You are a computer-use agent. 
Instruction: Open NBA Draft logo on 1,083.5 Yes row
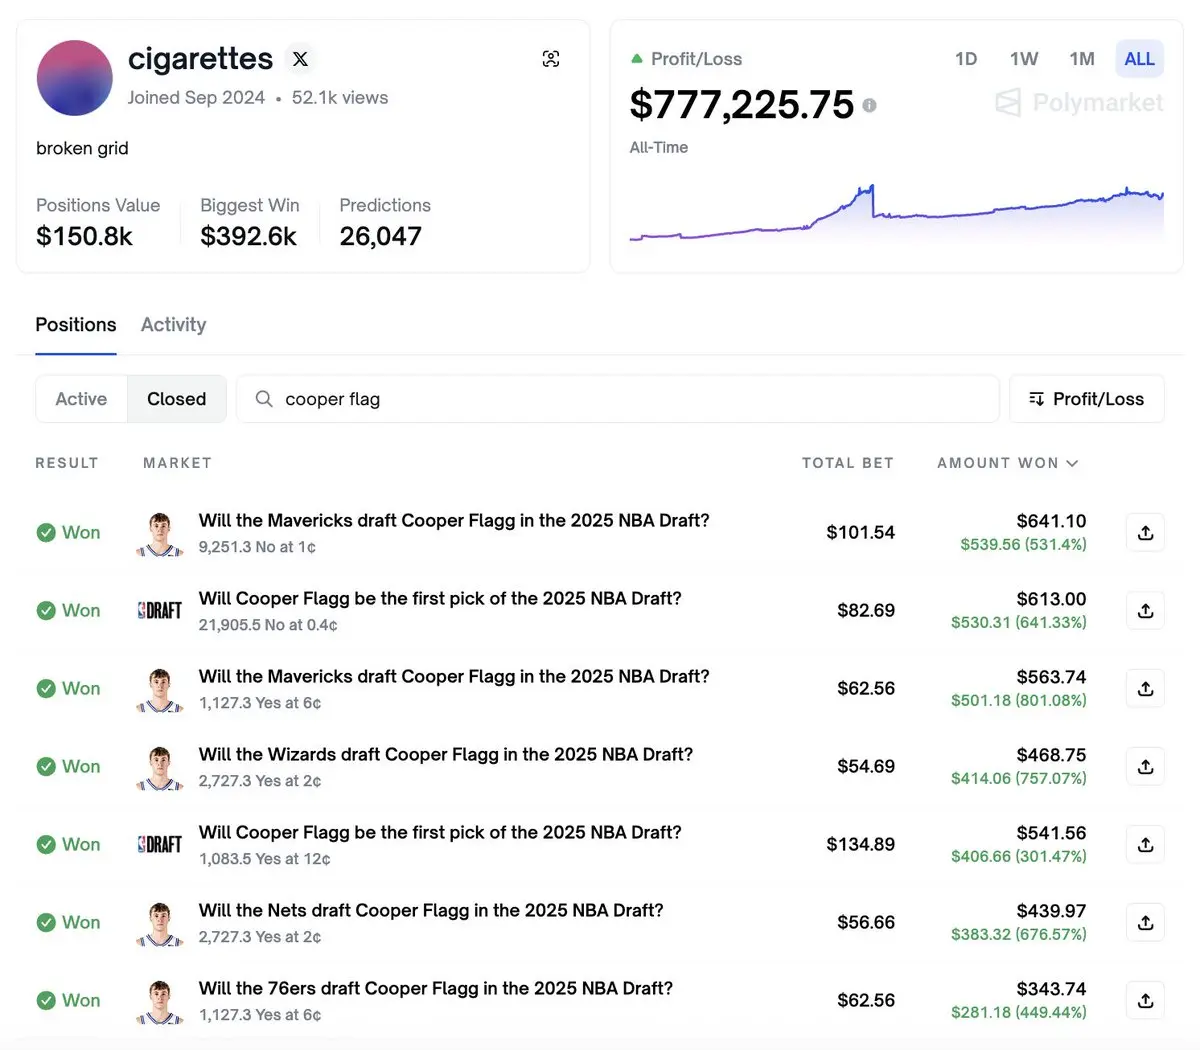pos(160,845)
